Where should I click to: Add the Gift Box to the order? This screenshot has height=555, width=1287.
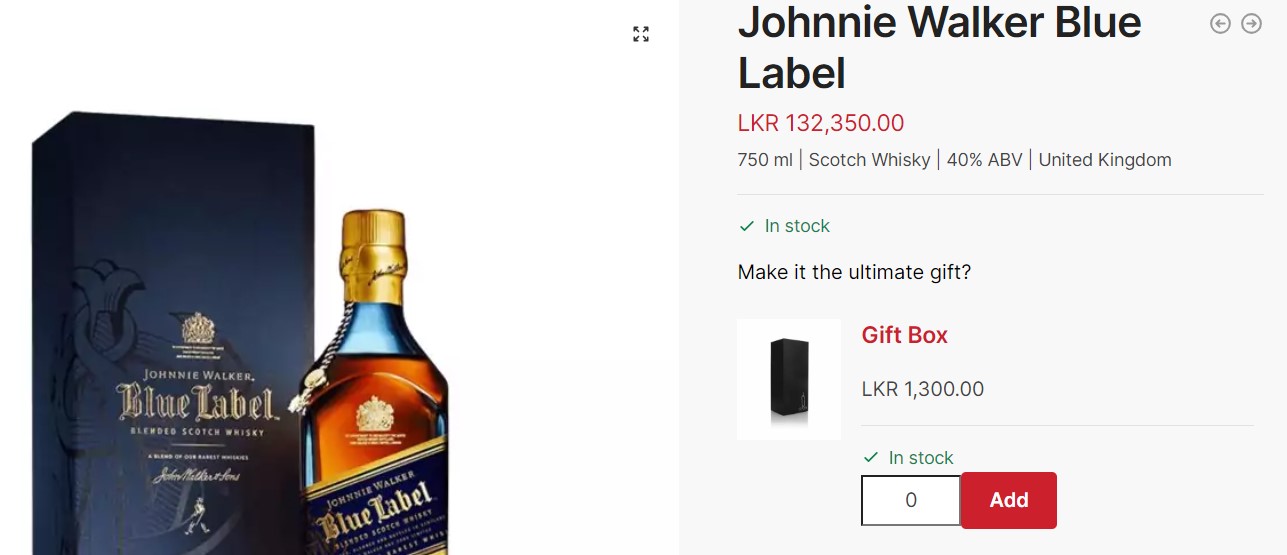(1009, 500)
